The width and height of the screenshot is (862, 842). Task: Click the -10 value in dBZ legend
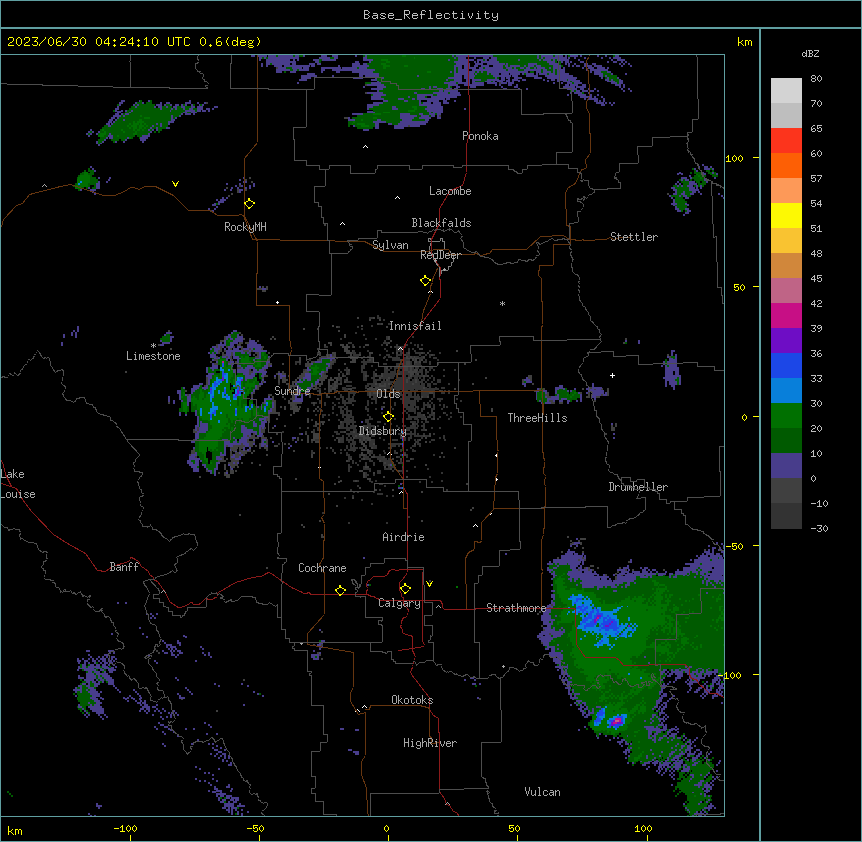[x=819, y=503]
